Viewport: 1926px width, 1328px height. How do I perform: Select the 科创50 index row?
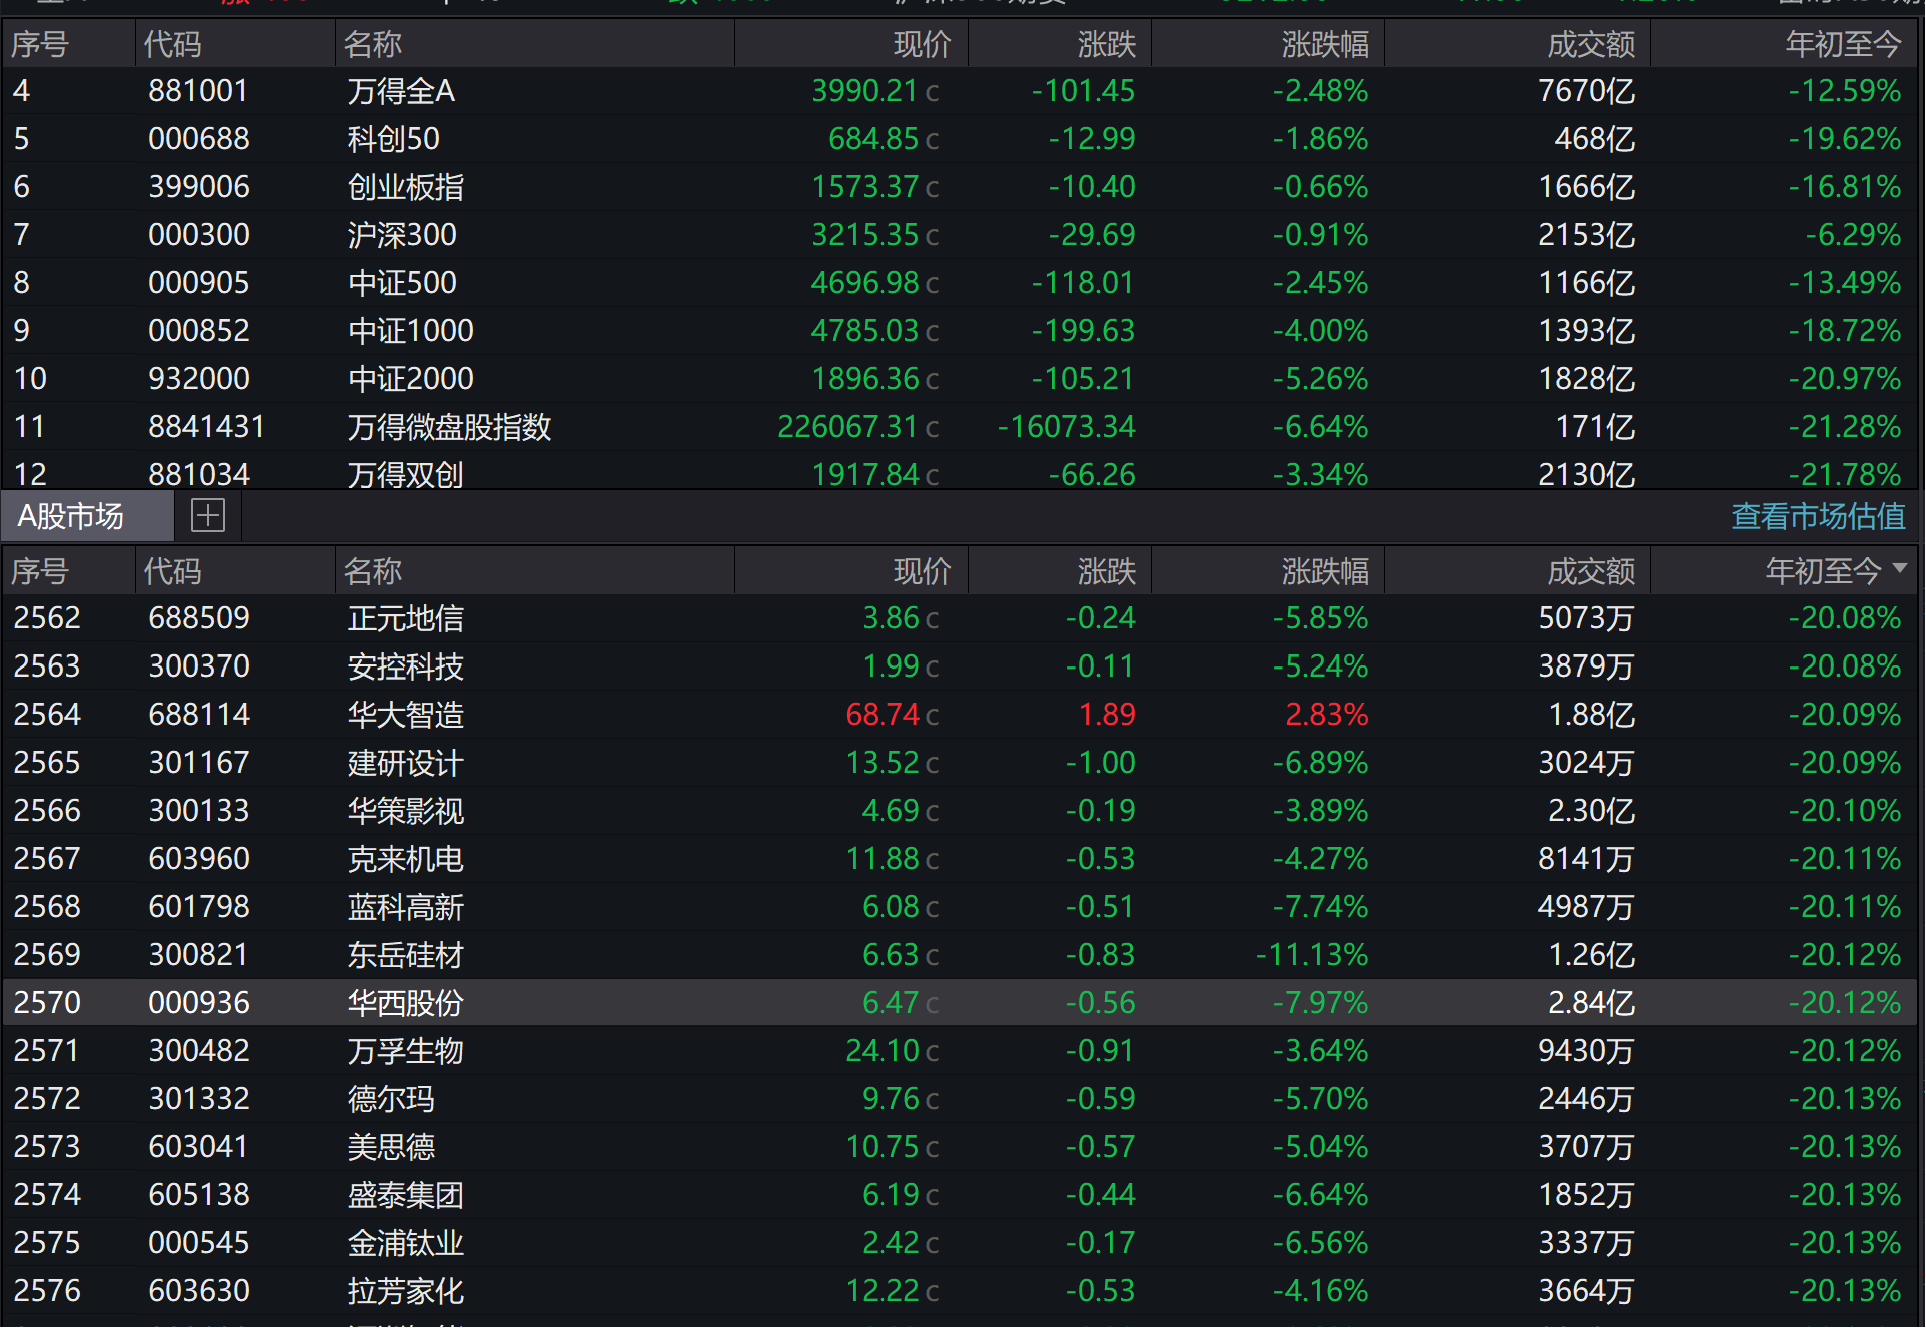point(393,139)
